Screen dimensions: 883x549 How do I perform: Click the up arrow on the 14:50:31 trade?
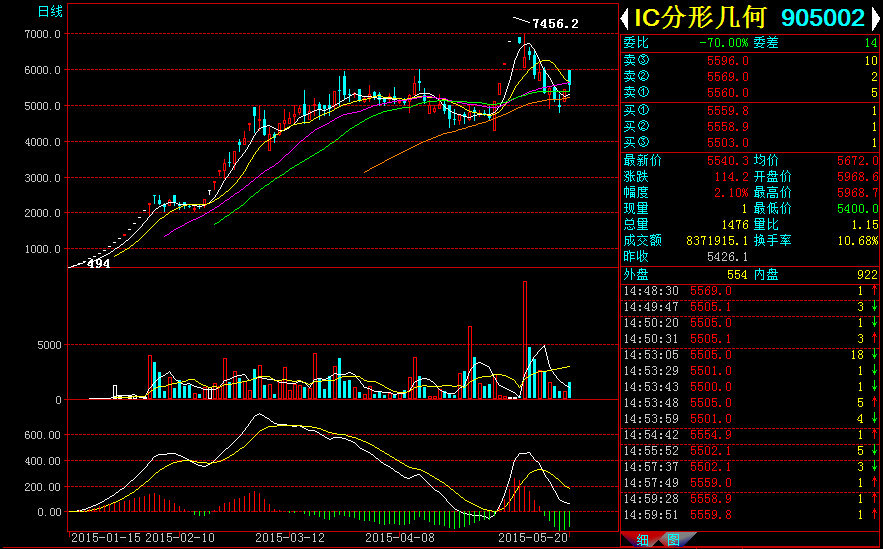(x=875, y=338)
